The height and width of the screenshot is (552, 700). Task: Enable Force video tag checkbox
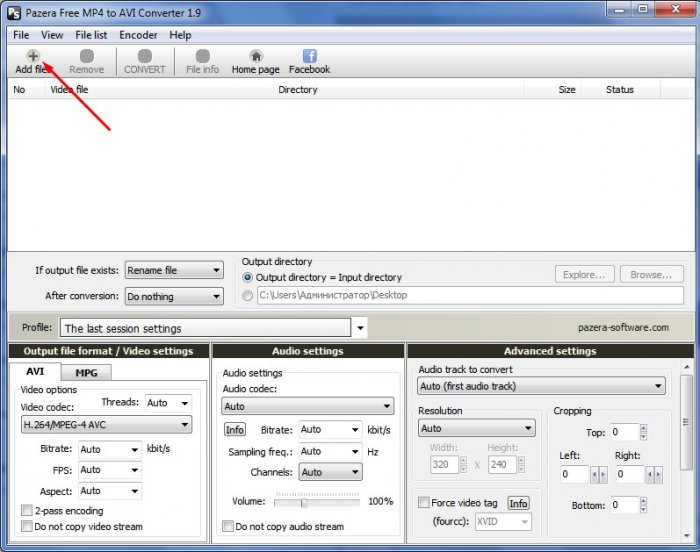point(424,503)
